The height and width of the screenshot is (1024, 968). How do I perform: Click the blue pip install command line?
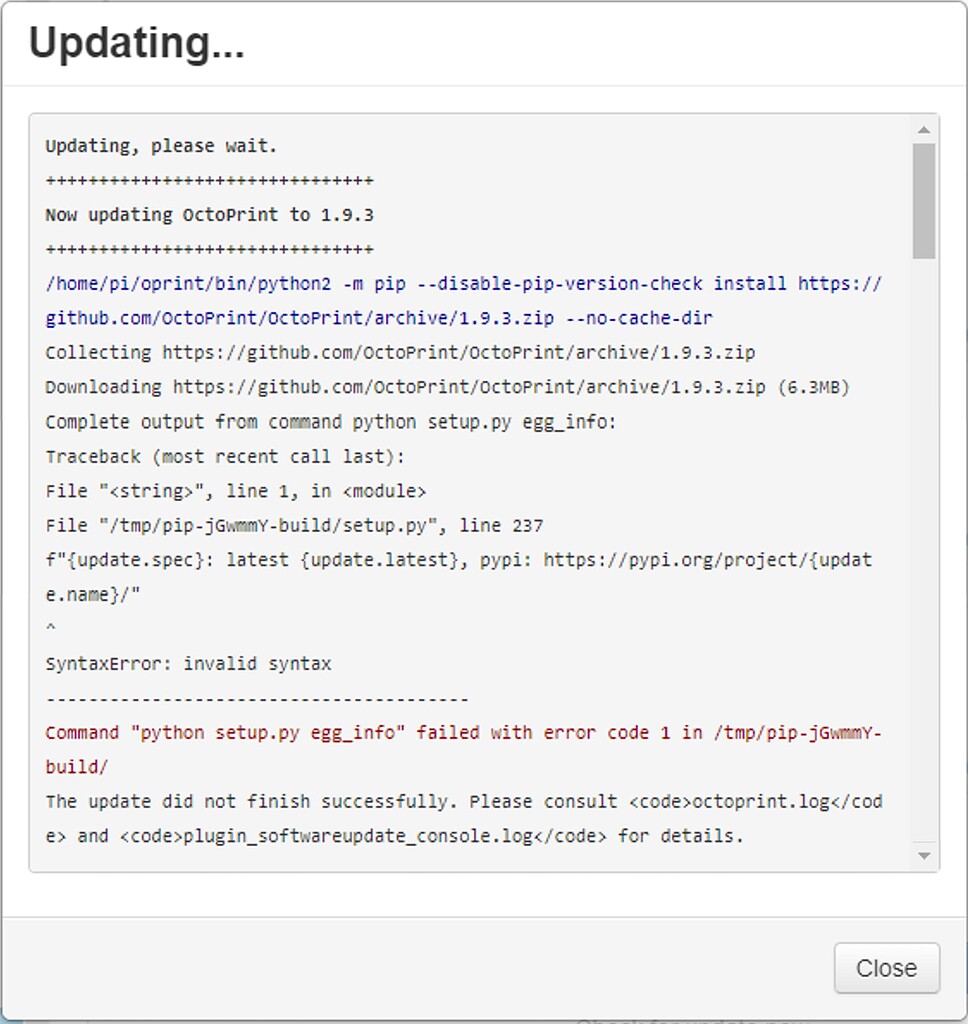464,284
